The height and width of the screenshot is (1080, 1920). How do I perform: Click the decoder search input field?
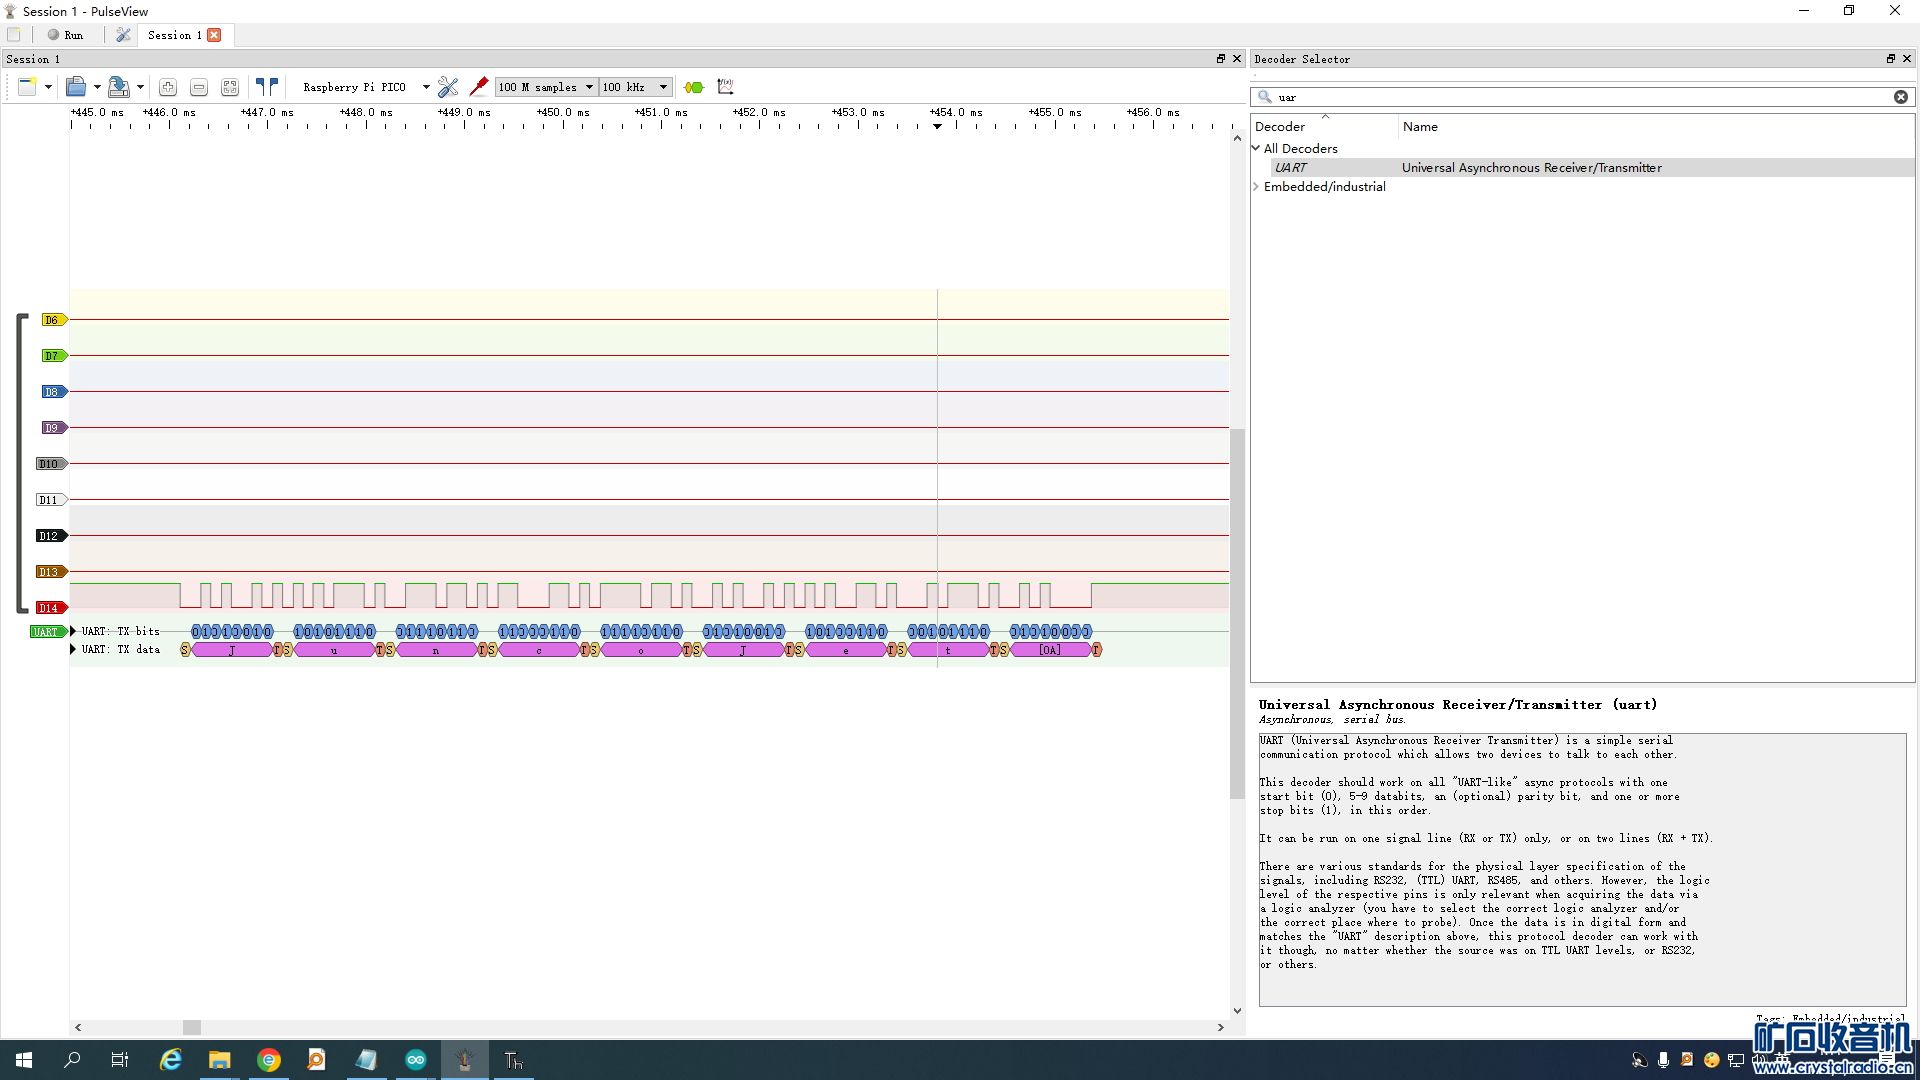[1580, 97]
